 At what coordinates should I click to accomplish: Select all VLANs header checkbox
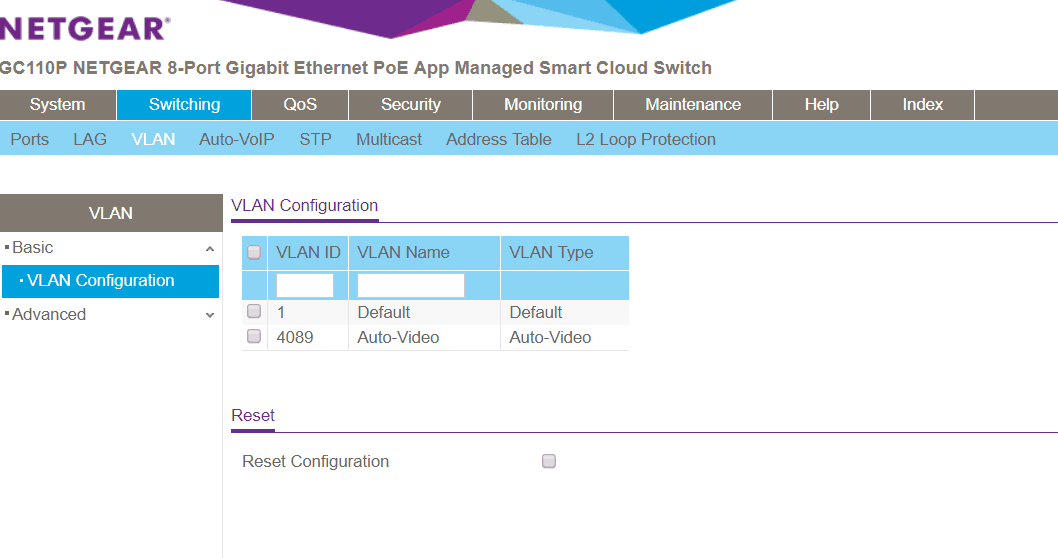pos(254,252)
